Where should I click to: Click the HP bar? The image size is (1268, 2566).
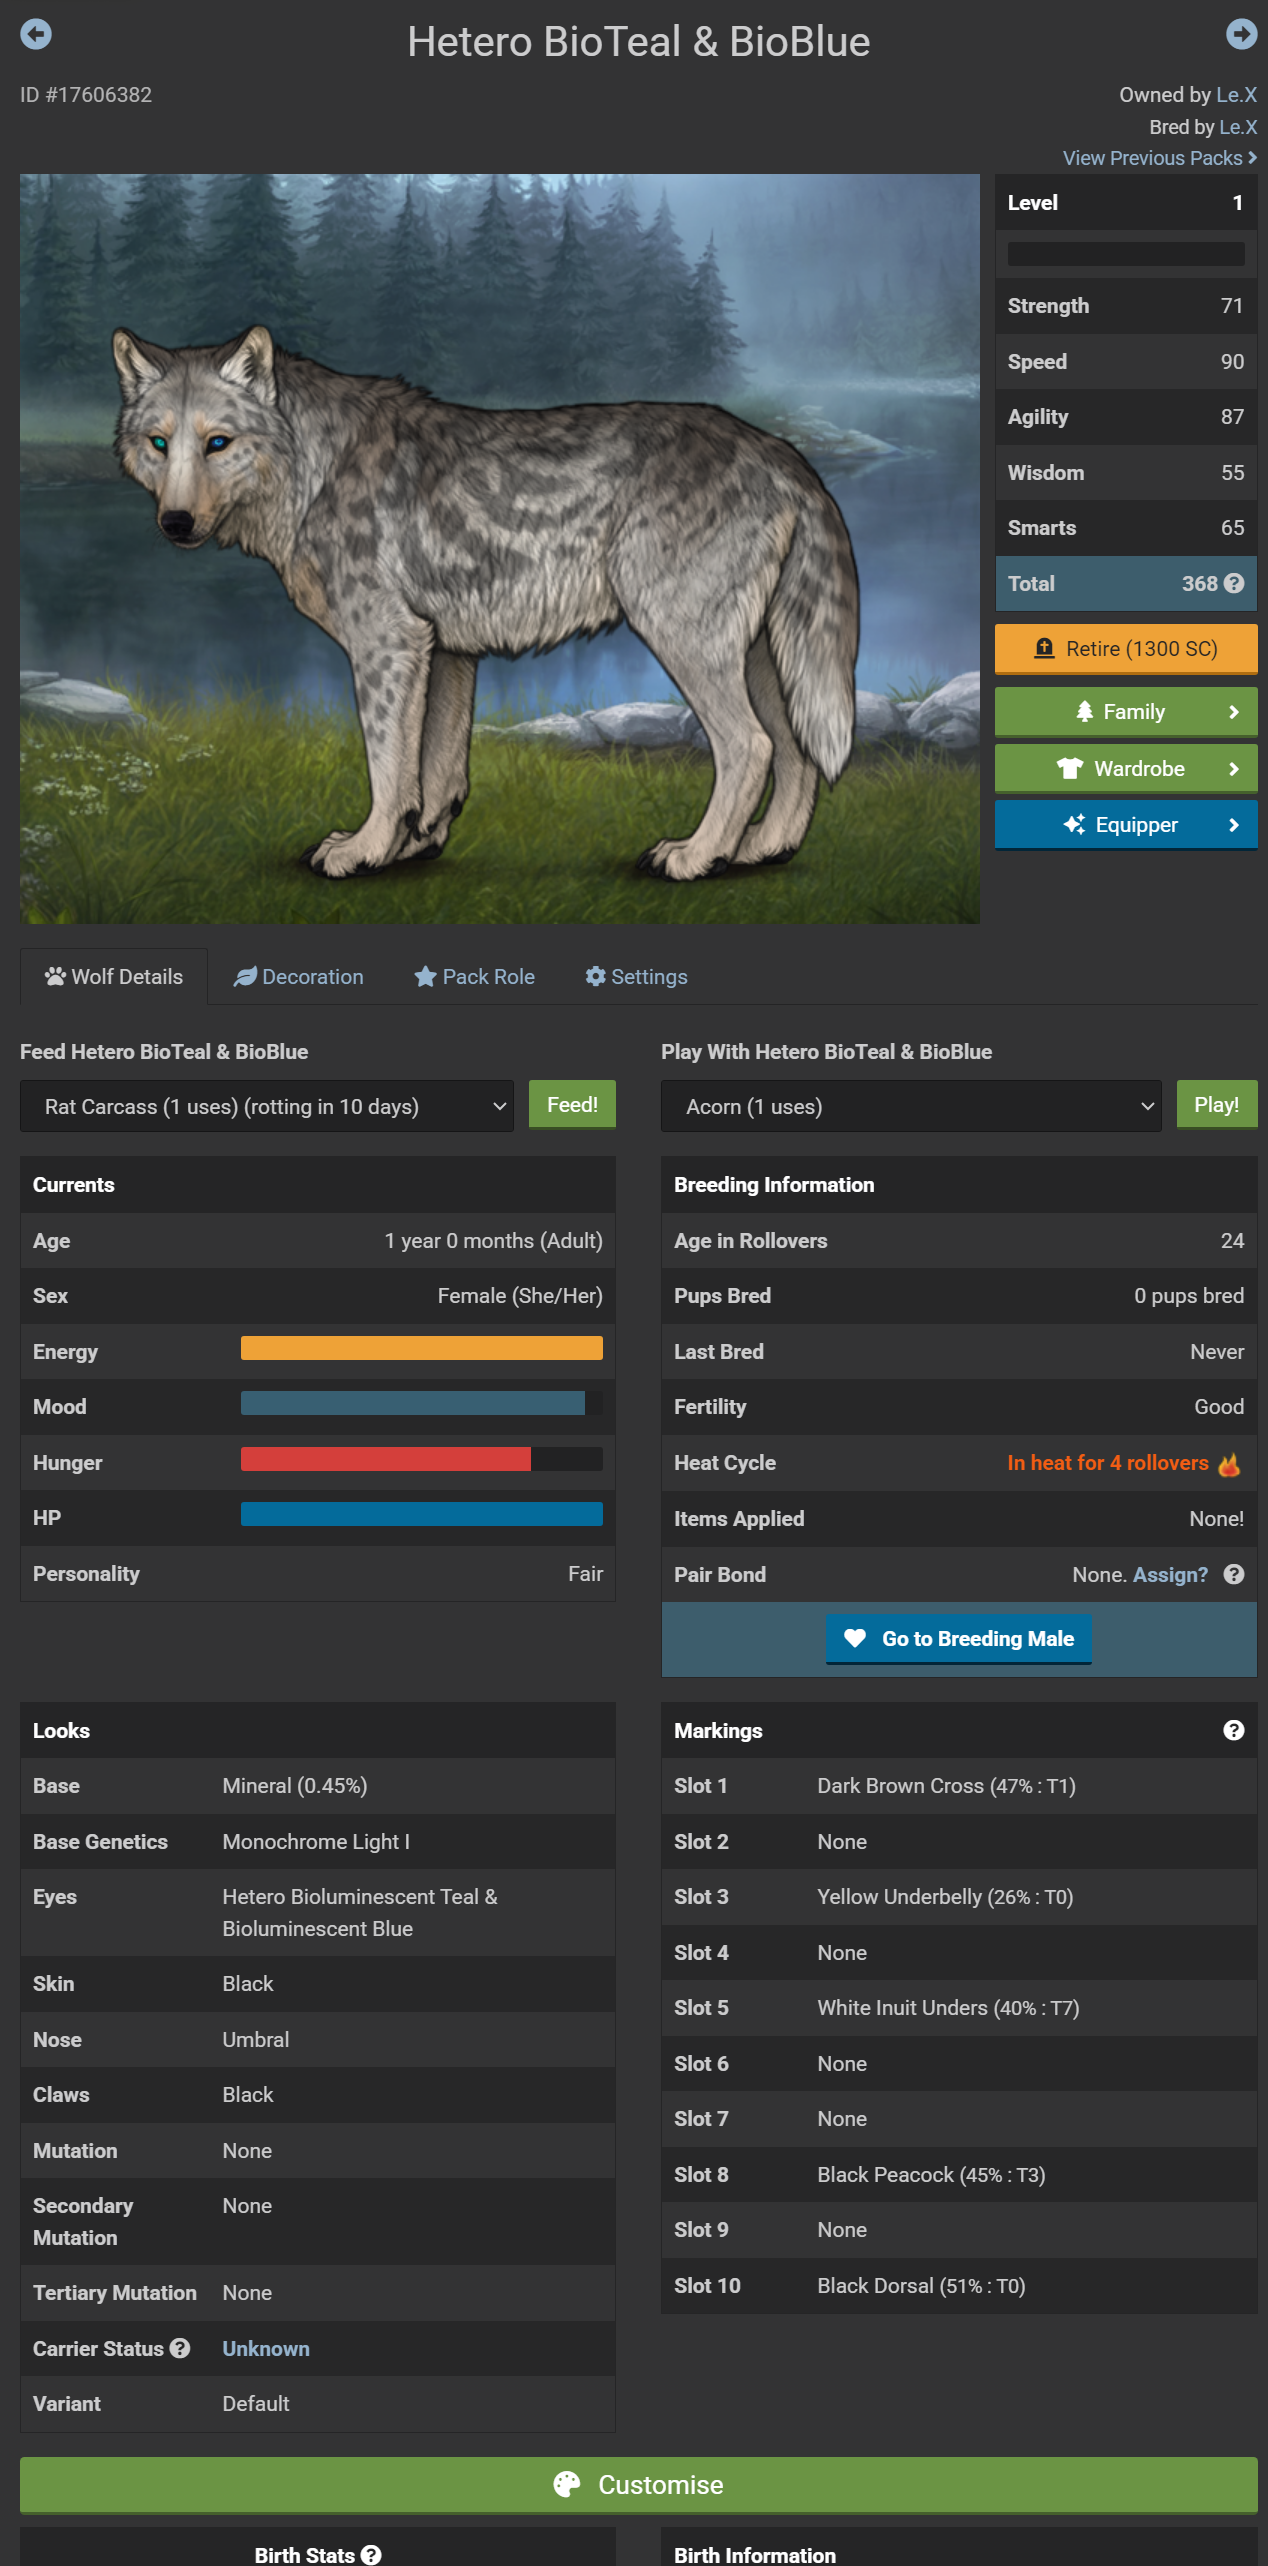[422, 1514]
